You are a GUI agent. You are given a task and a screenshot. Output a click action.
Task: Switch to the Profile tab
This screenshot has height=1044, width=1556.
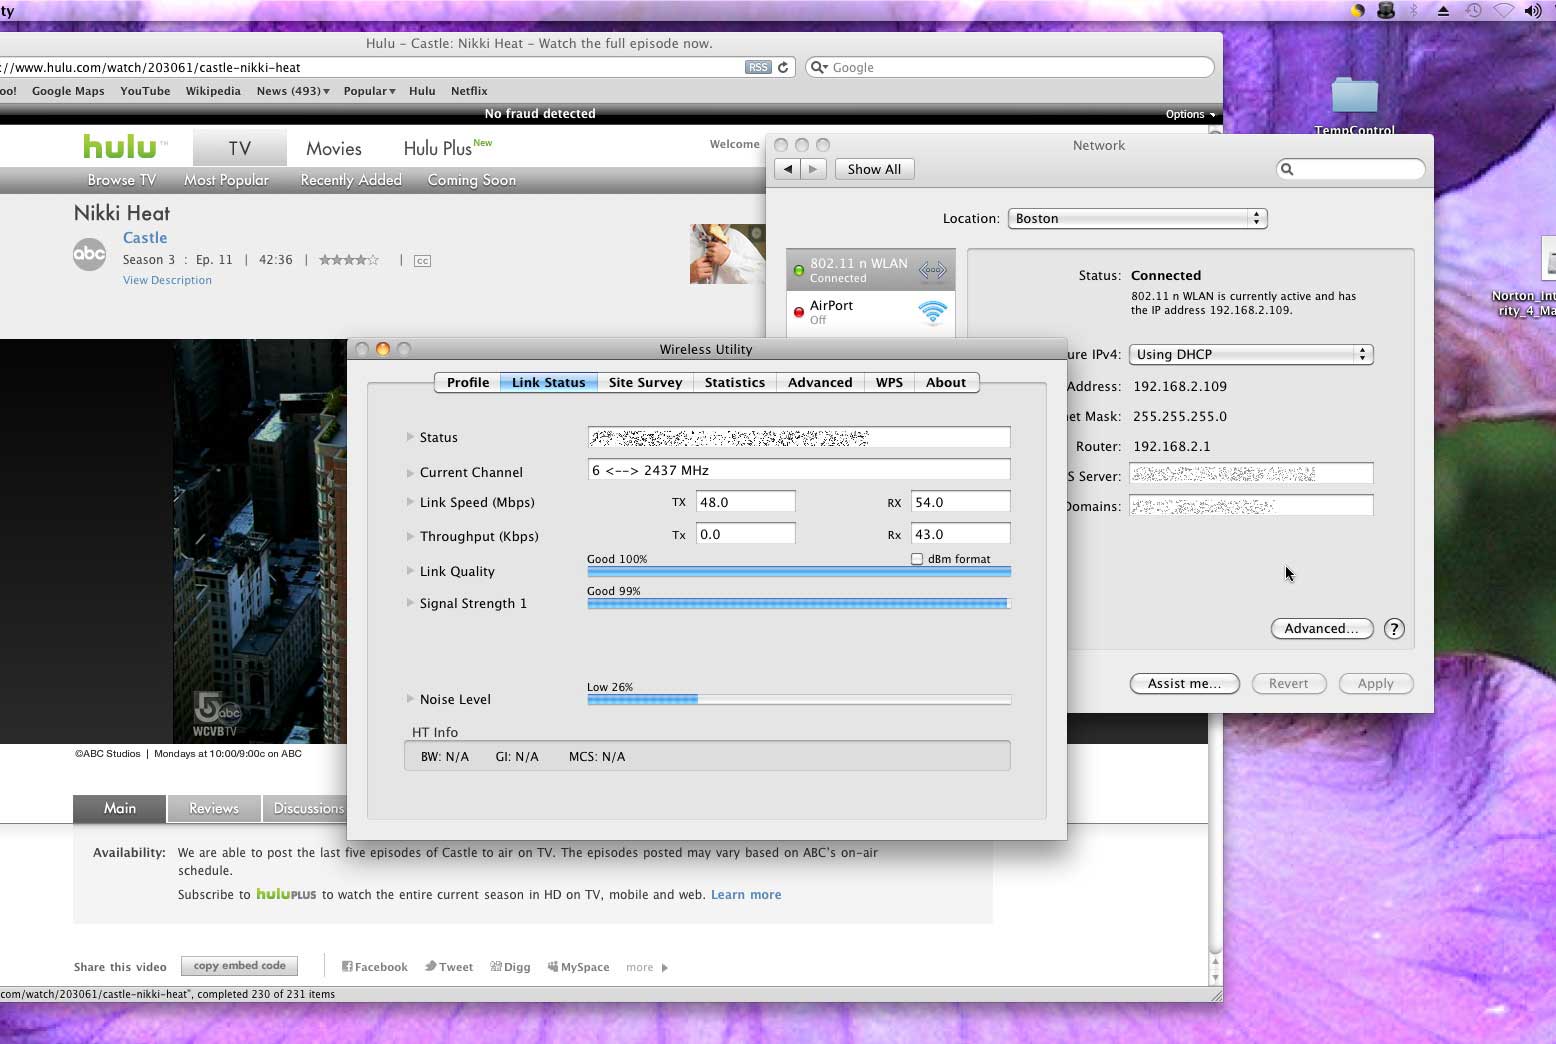pyautogui.click(x=468, y=382)
